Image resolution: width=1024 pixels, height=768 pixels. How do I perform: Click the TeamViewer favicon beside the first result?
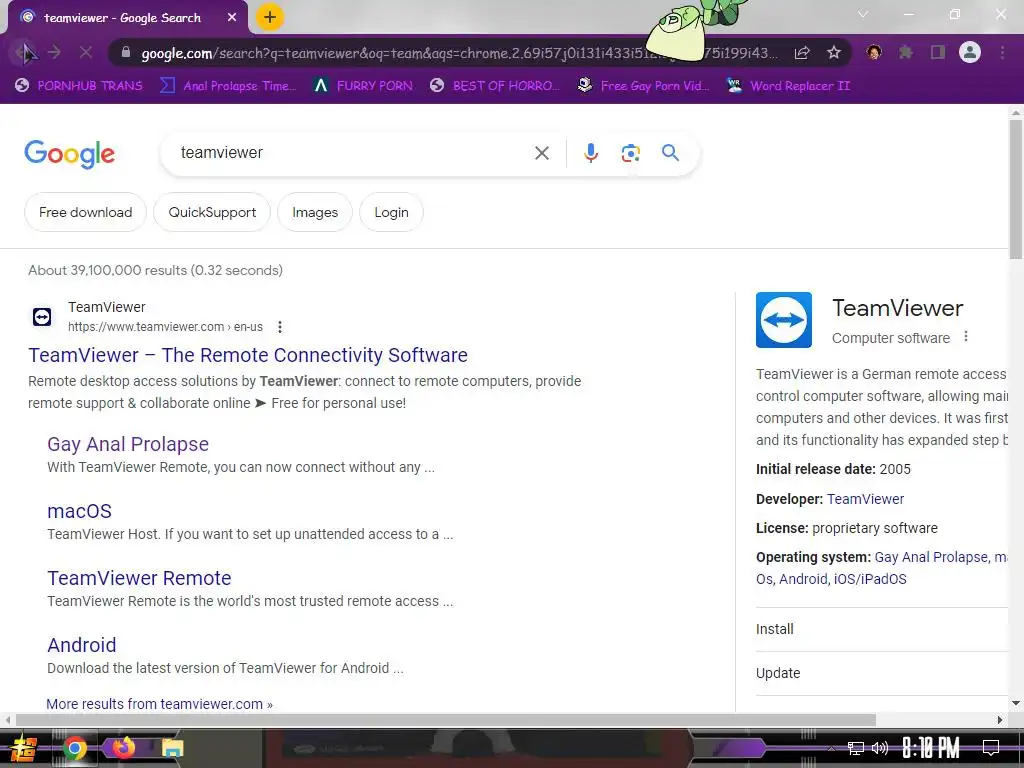click(x=42, y=317)
